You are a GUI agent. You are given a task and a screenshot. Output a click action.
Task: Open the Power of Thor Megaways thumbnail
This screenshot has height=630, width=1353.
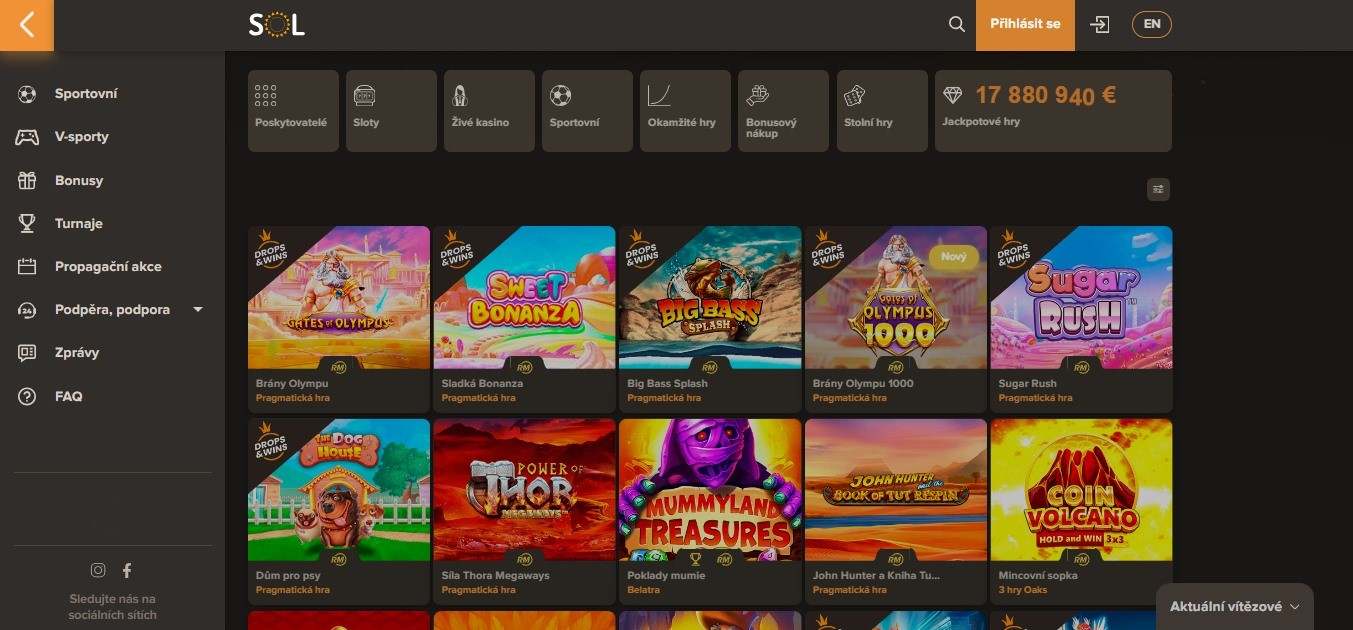pyautogui.click(x=525, y=490)
